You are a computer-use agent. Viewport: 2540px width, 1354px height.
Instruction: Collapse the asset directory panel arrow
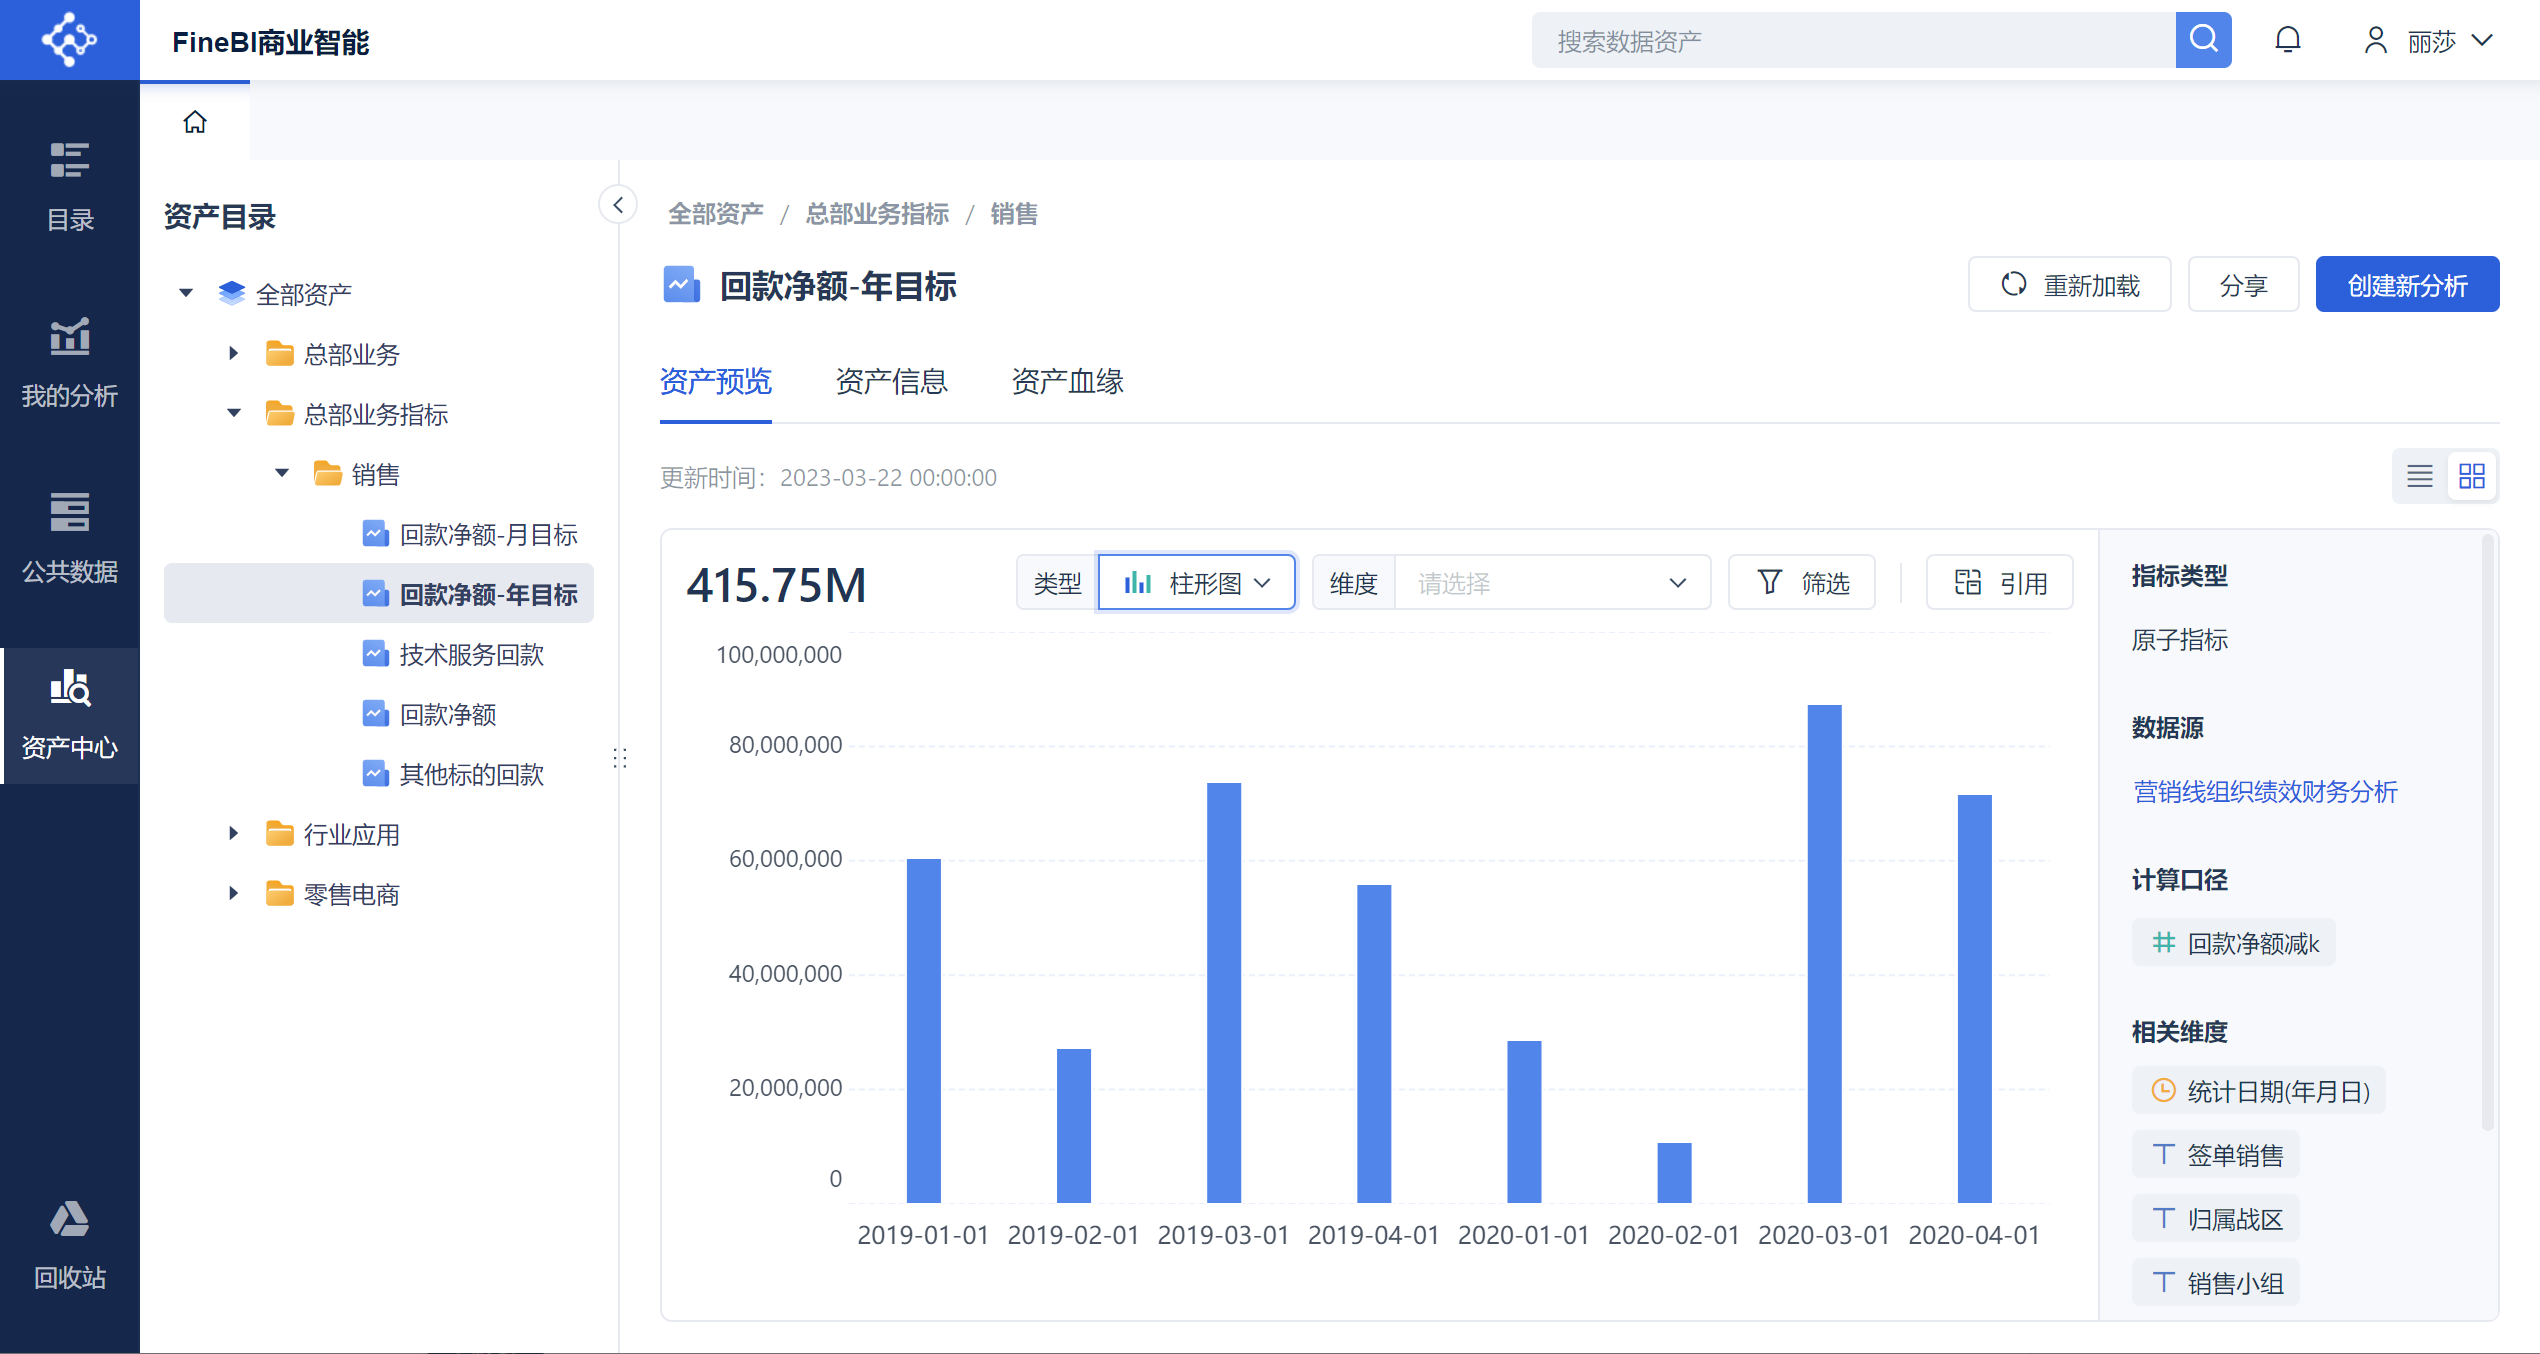pos(618,205)
